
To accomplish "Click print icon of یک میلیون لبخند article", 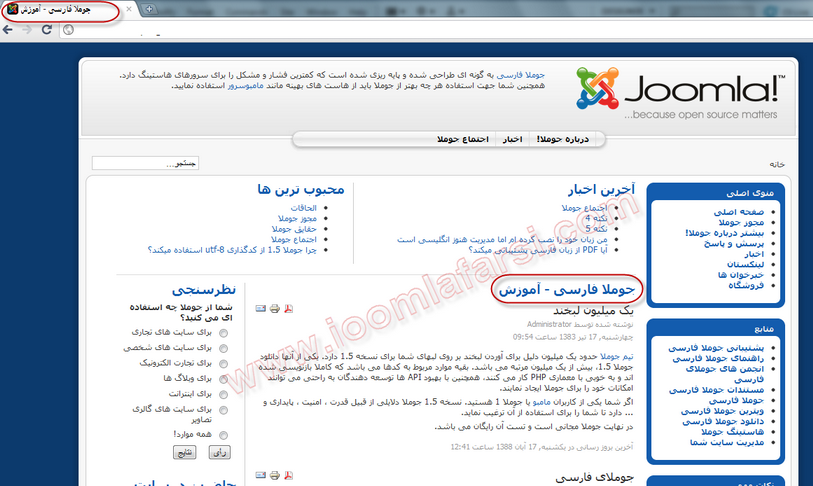I will pos(275,309).
